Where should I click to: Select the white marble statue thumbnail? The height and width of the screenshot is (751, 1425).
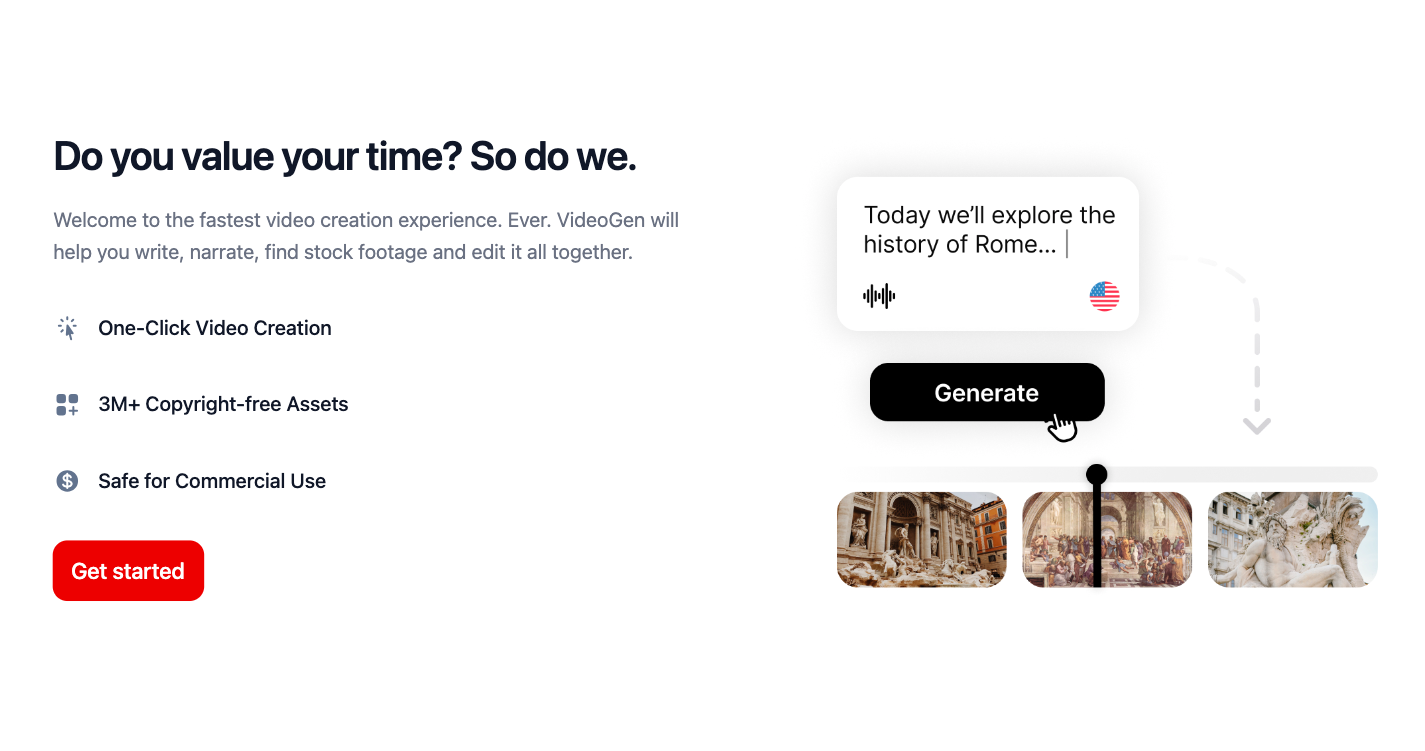(1292, 539)
